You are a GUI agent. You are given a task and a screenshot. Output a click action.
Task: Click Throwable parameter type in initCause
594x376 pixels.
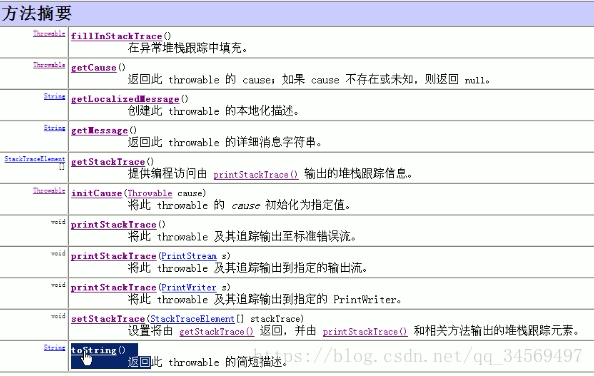pos(150,193)
